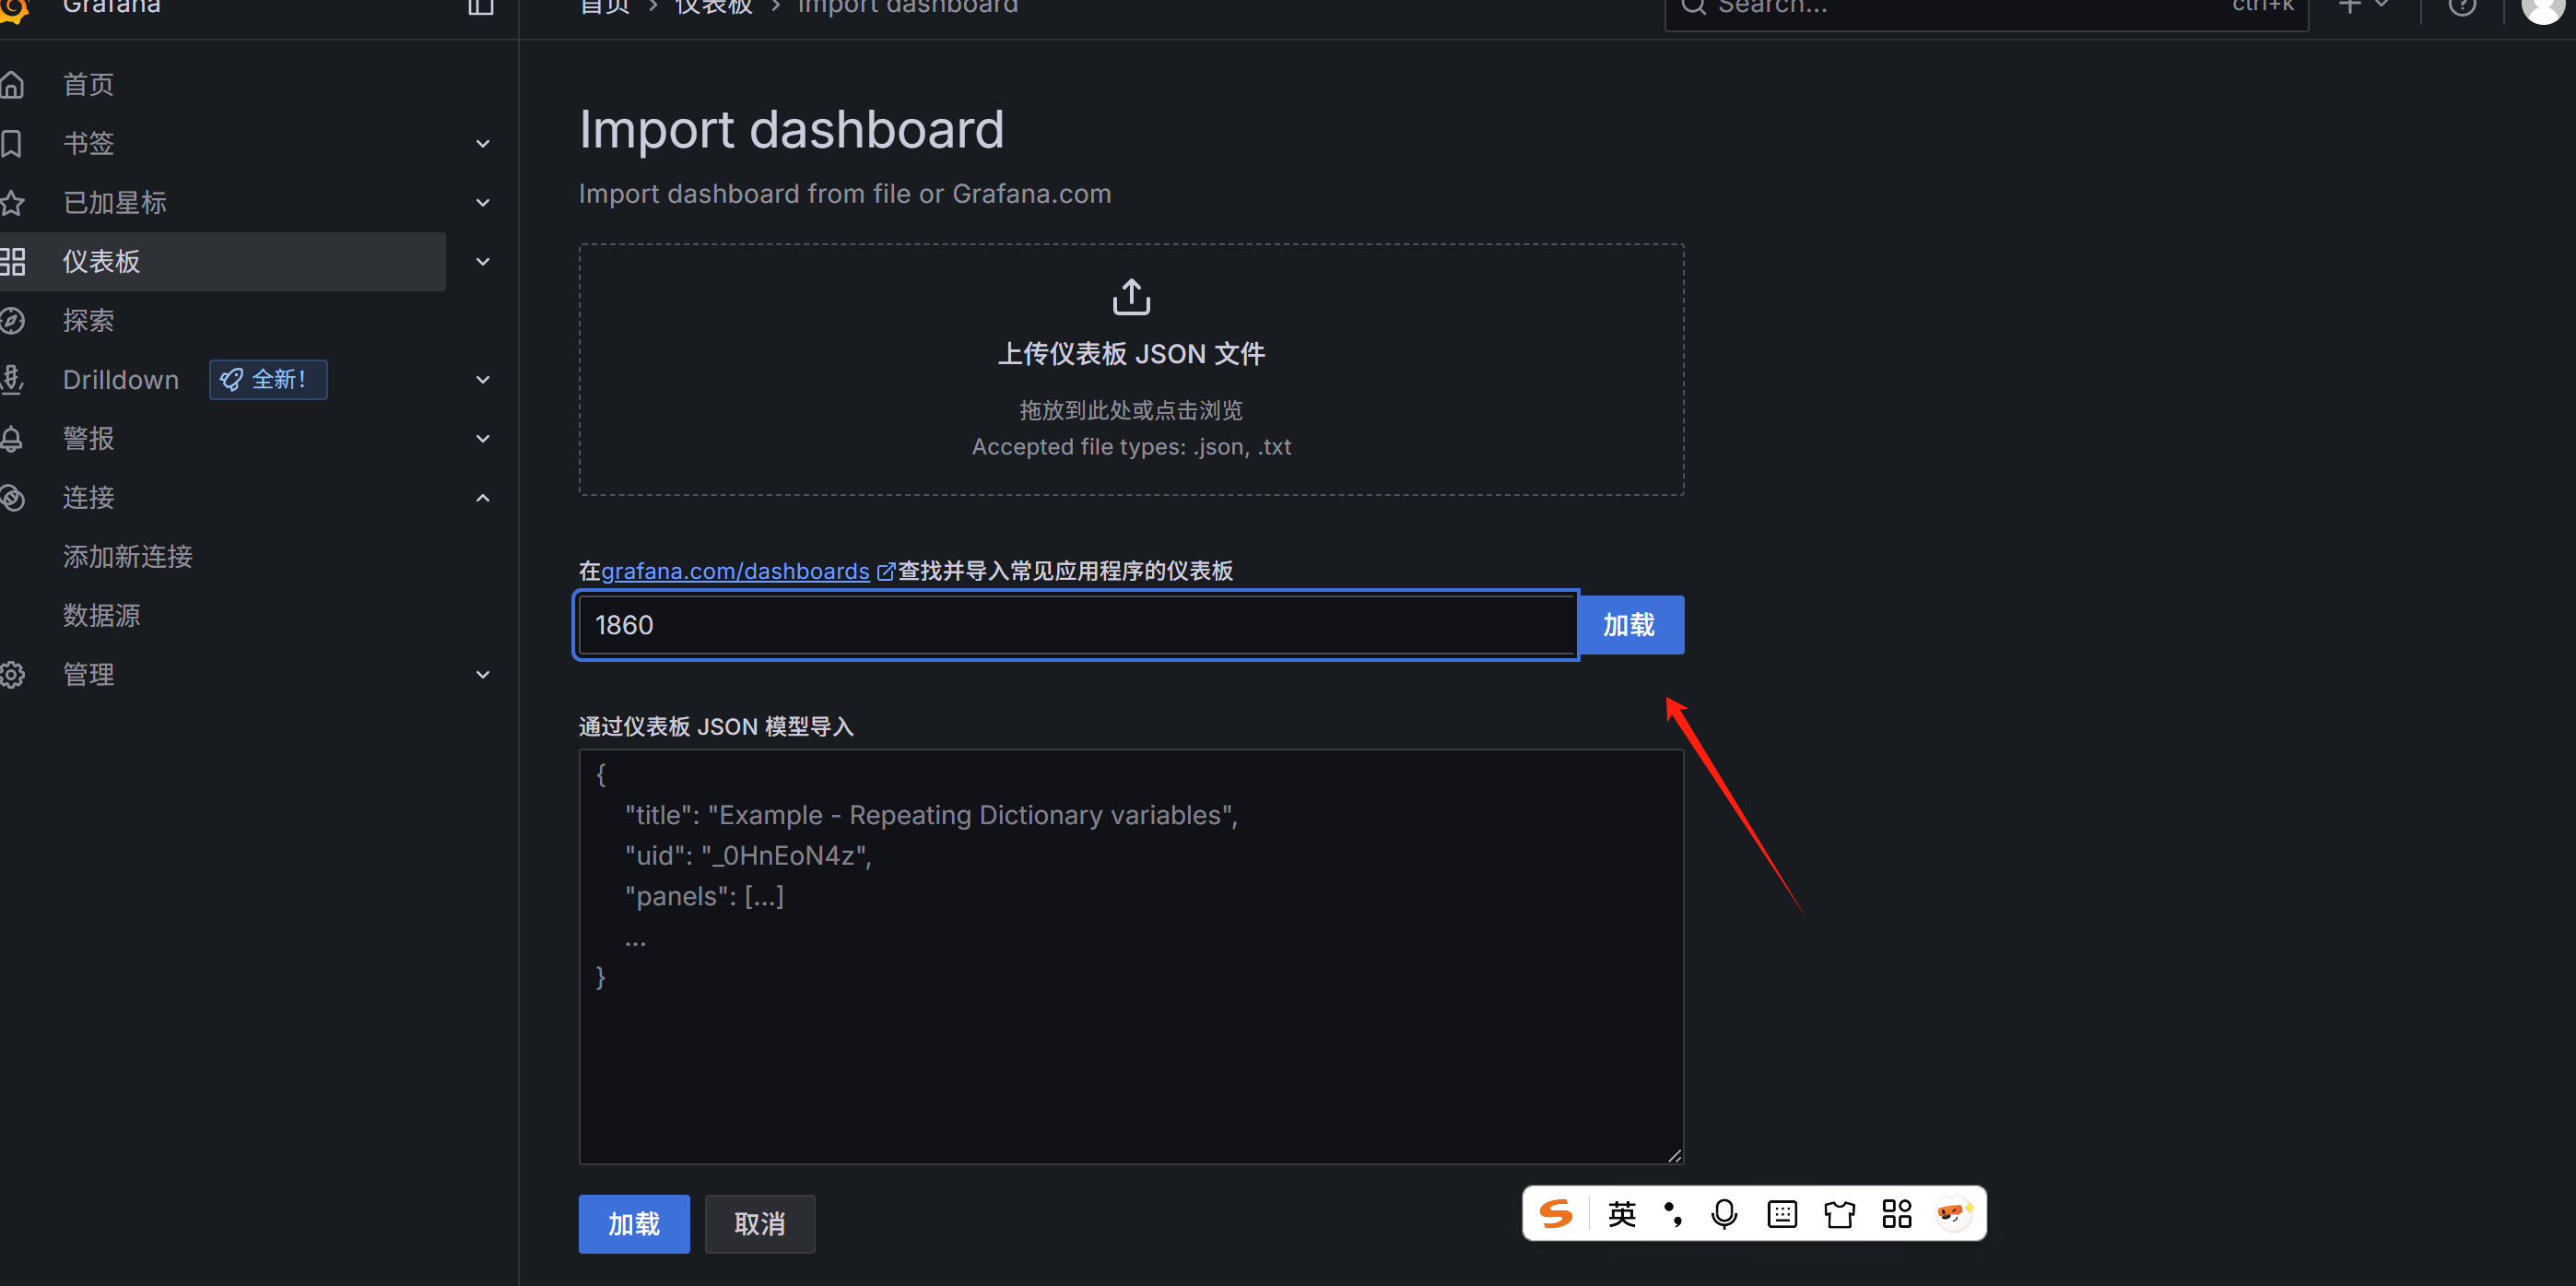Open the IME toolbox grid icon
This screenshot has height=1286, width=2576.
pyautogui.click(x=1896, y=1213)
